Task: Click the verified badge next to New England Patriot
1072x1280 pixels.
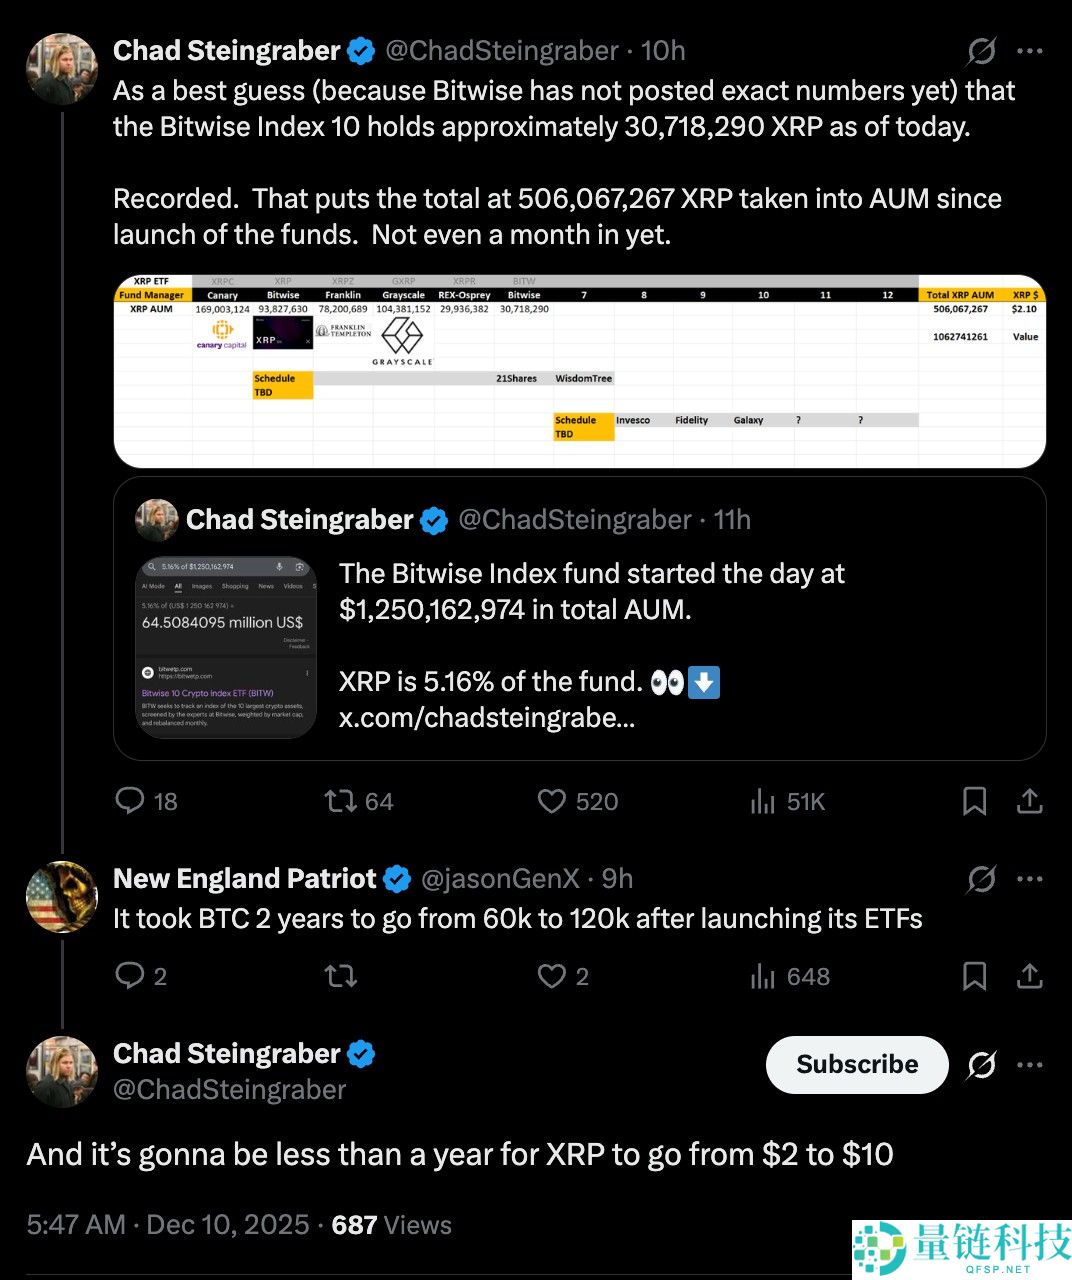Action: coord(397,879)
